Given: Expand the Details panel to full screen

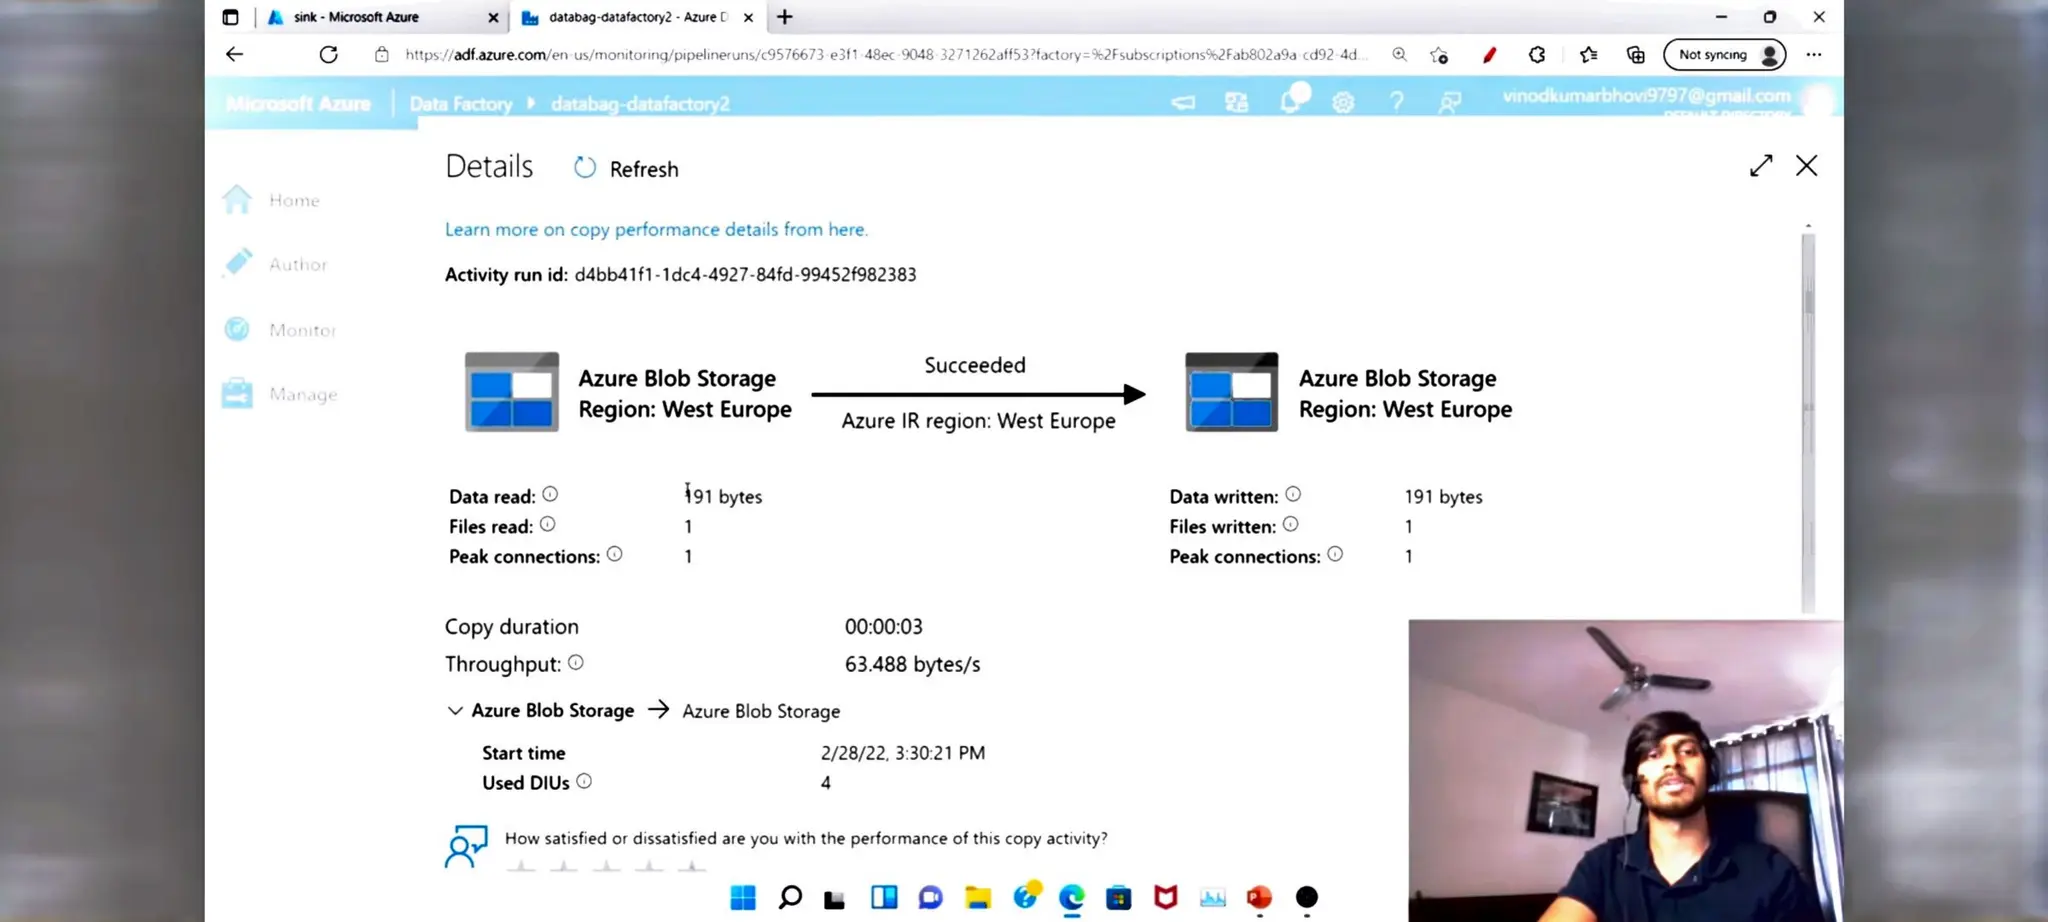Looking at the screenshot, I should [x=1761, y=166].
